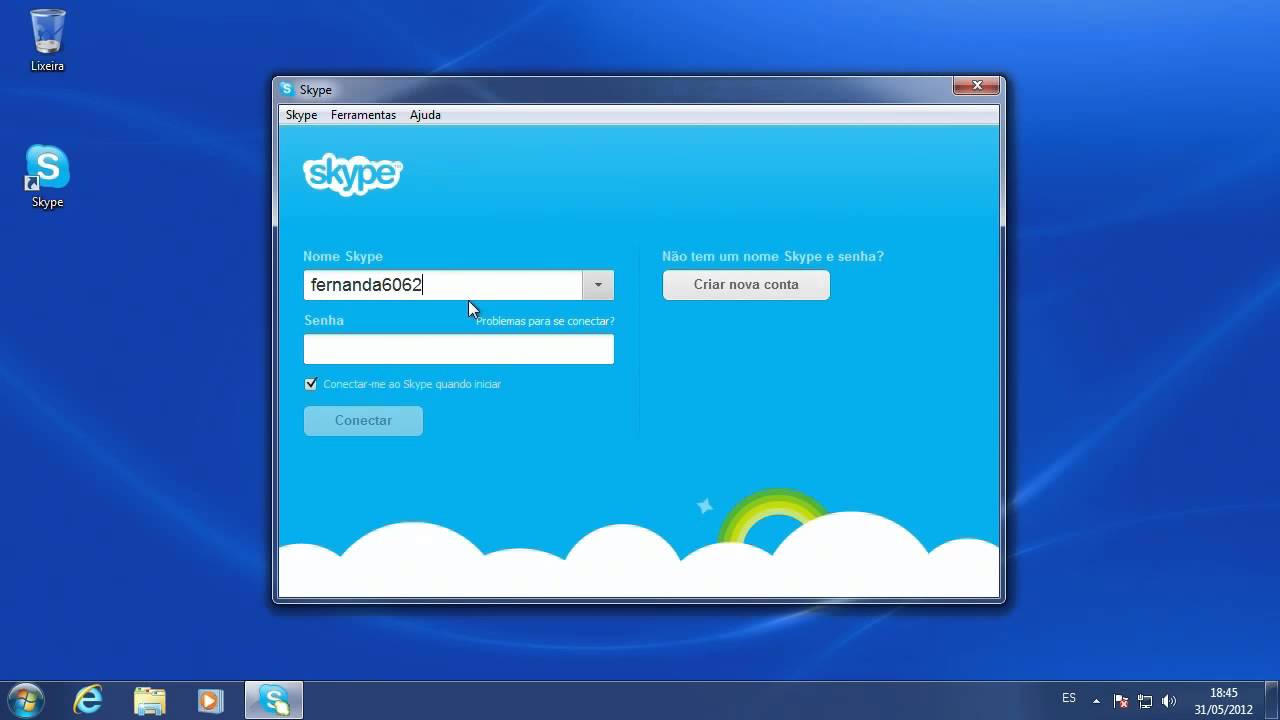The width and height of the screenshot is (1280, 720).
Task: Focus the Nome Skype field with fernanda6062
Action: (x=443, y=285)
